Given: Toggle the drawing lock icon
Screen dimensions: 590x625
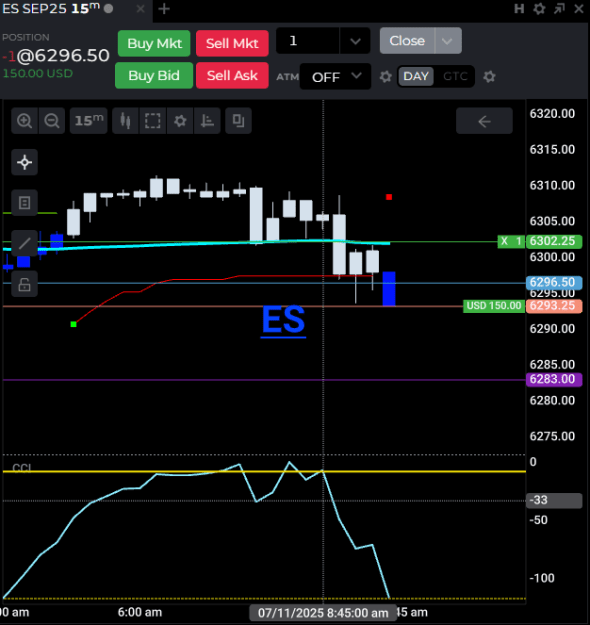Looking at the screenshot, I should coord(25,284).
